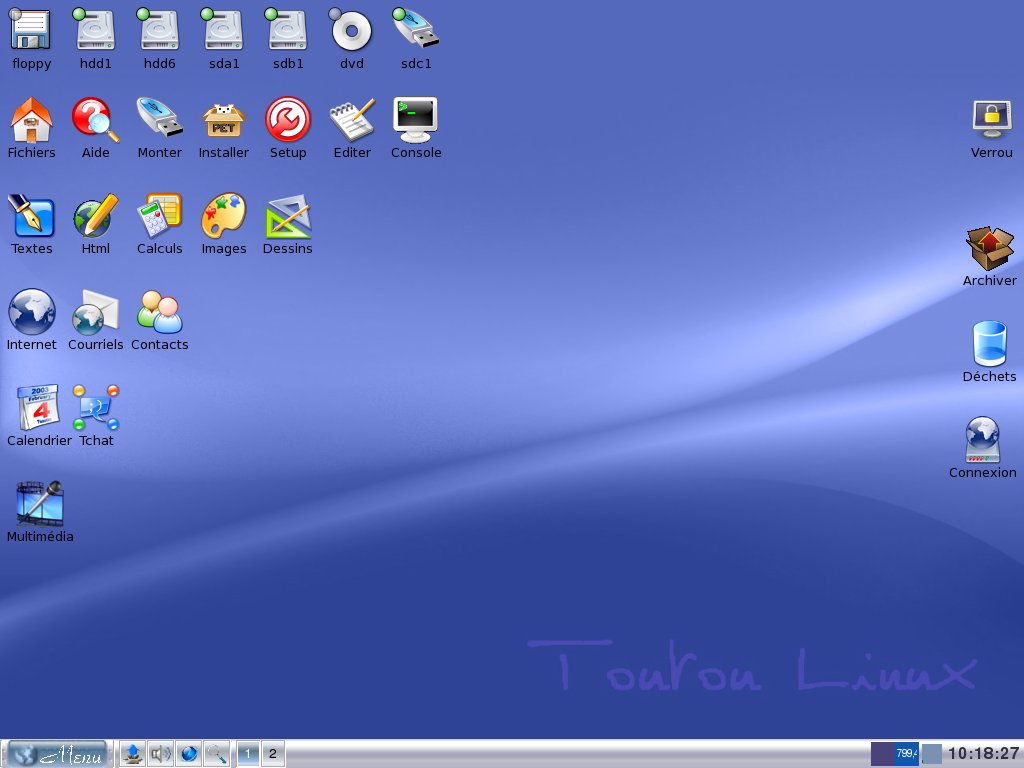The width and height of the screenshot is (1024, 768).
Task: Launch the Images paint palette icon
Action: click(x=223, y=216)
